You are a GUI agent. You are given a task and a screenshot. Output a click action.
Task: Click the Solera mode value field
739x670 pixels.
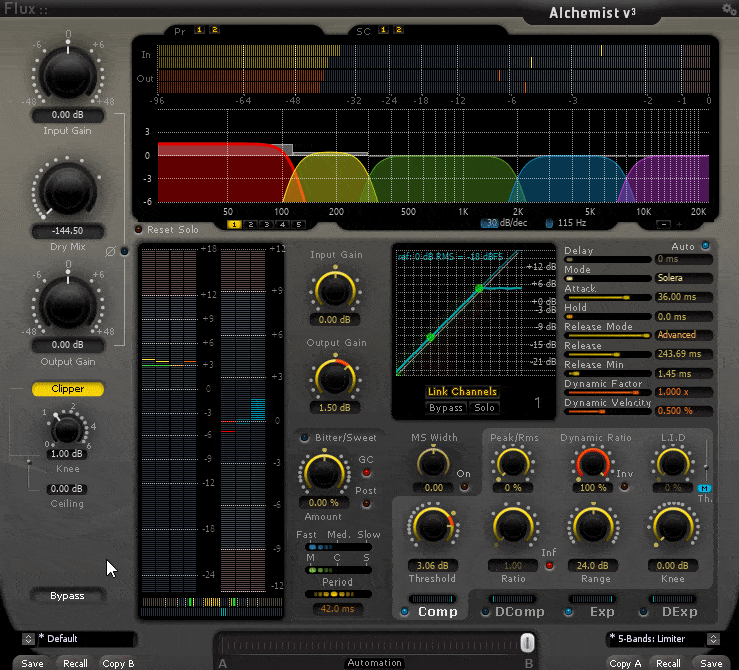[683, 278]
